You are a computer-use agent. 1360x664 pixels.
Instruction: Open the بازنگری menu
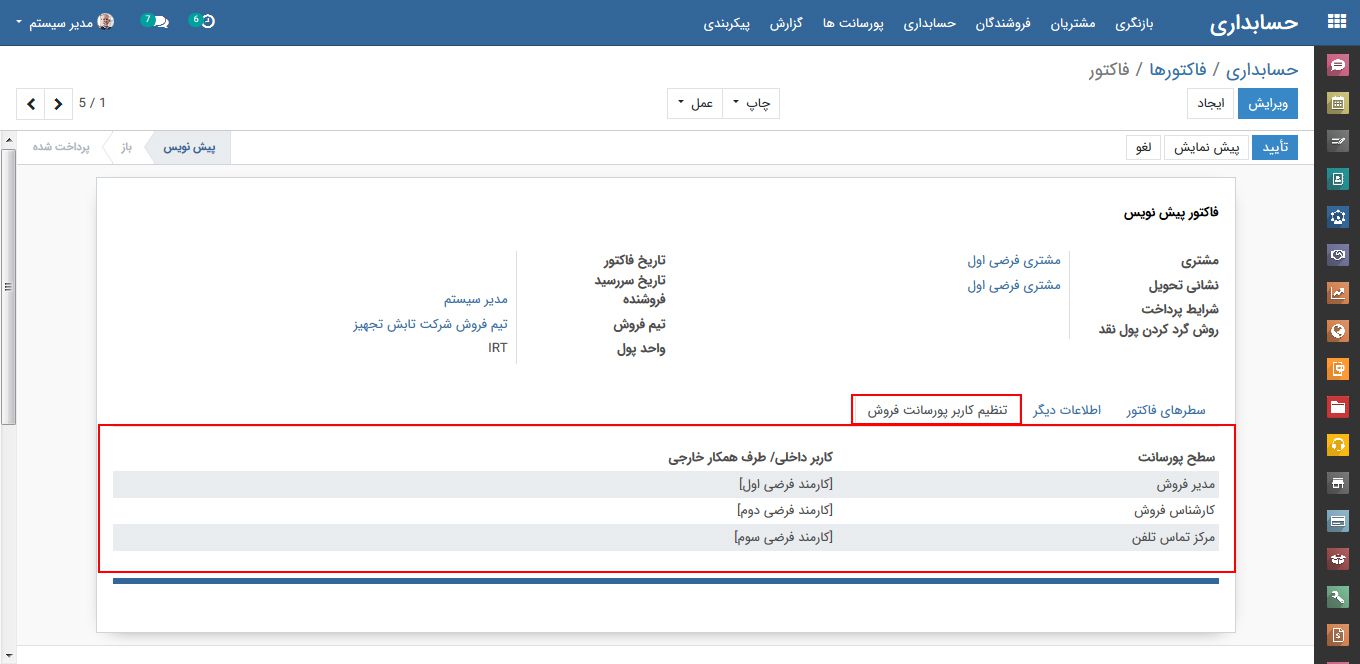(1135, 22)
